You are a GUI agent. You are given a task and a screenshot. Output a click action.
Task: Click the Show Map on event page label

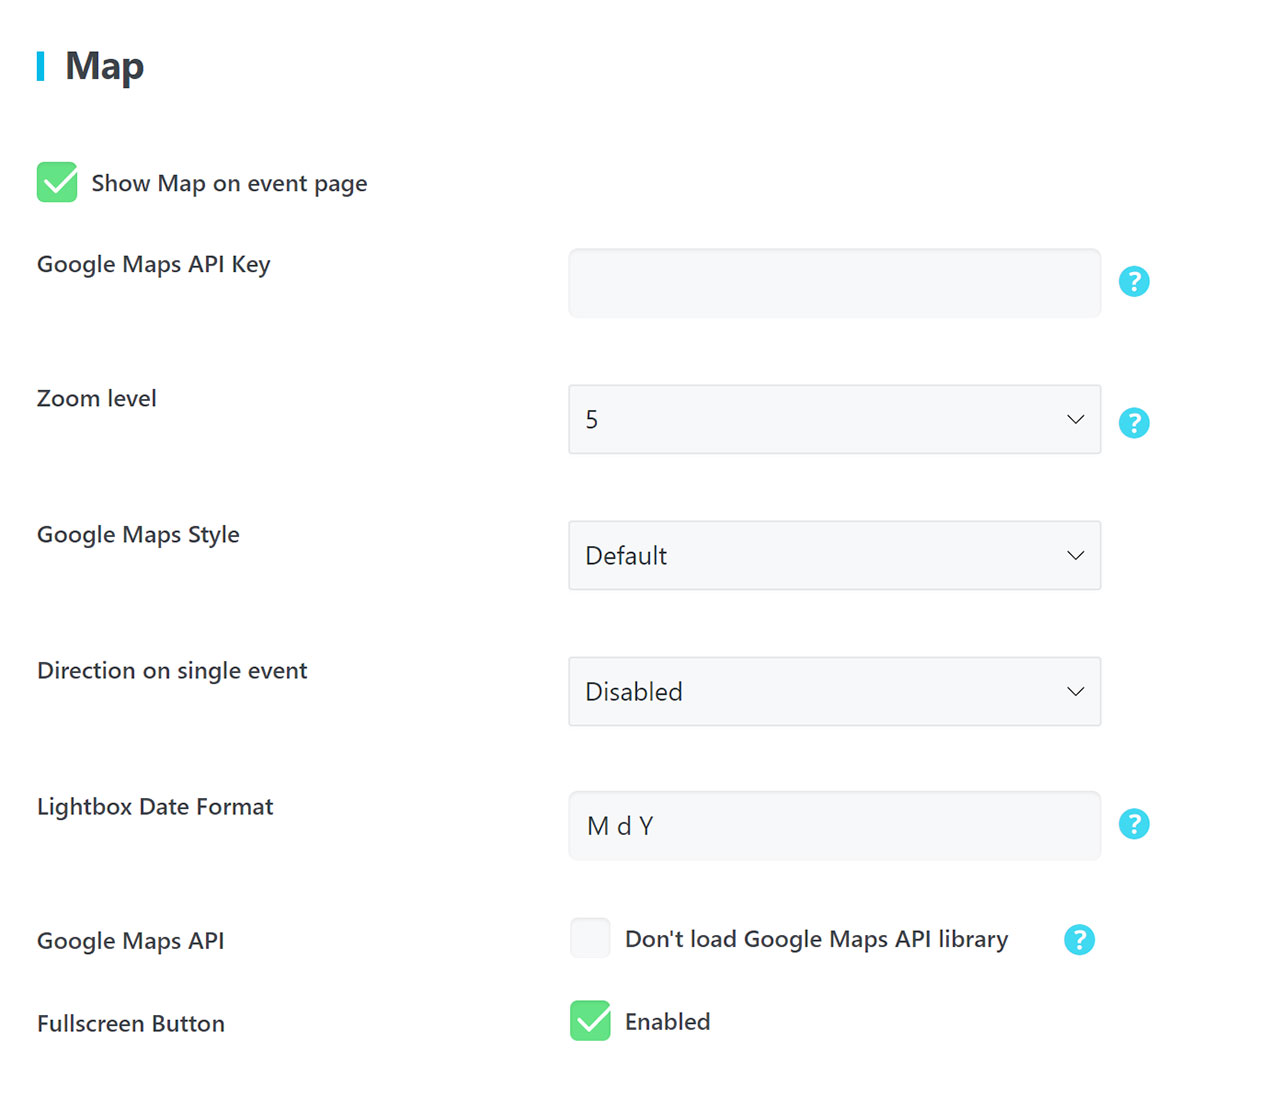pos(229,184)
